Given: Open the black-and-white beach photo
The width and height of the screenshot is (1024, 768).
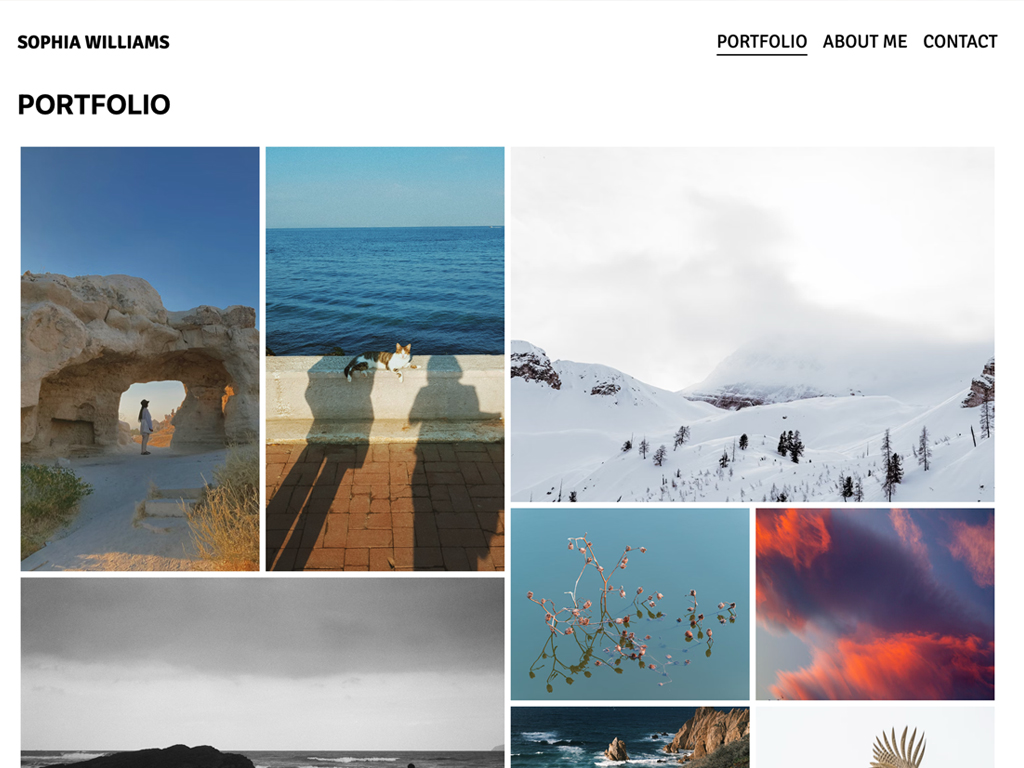Looking at the screenshot, I should tap(263, 673).
